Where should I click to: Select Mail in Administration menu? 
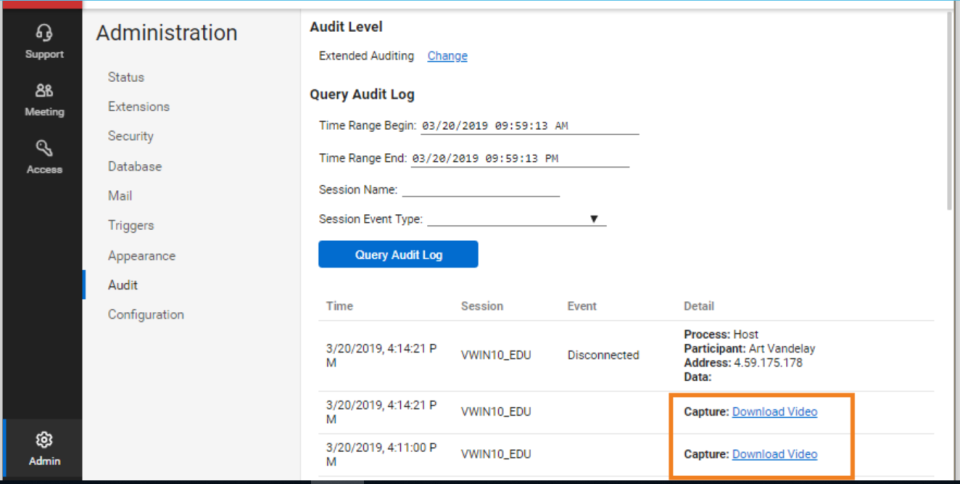[x=120, y=196]
